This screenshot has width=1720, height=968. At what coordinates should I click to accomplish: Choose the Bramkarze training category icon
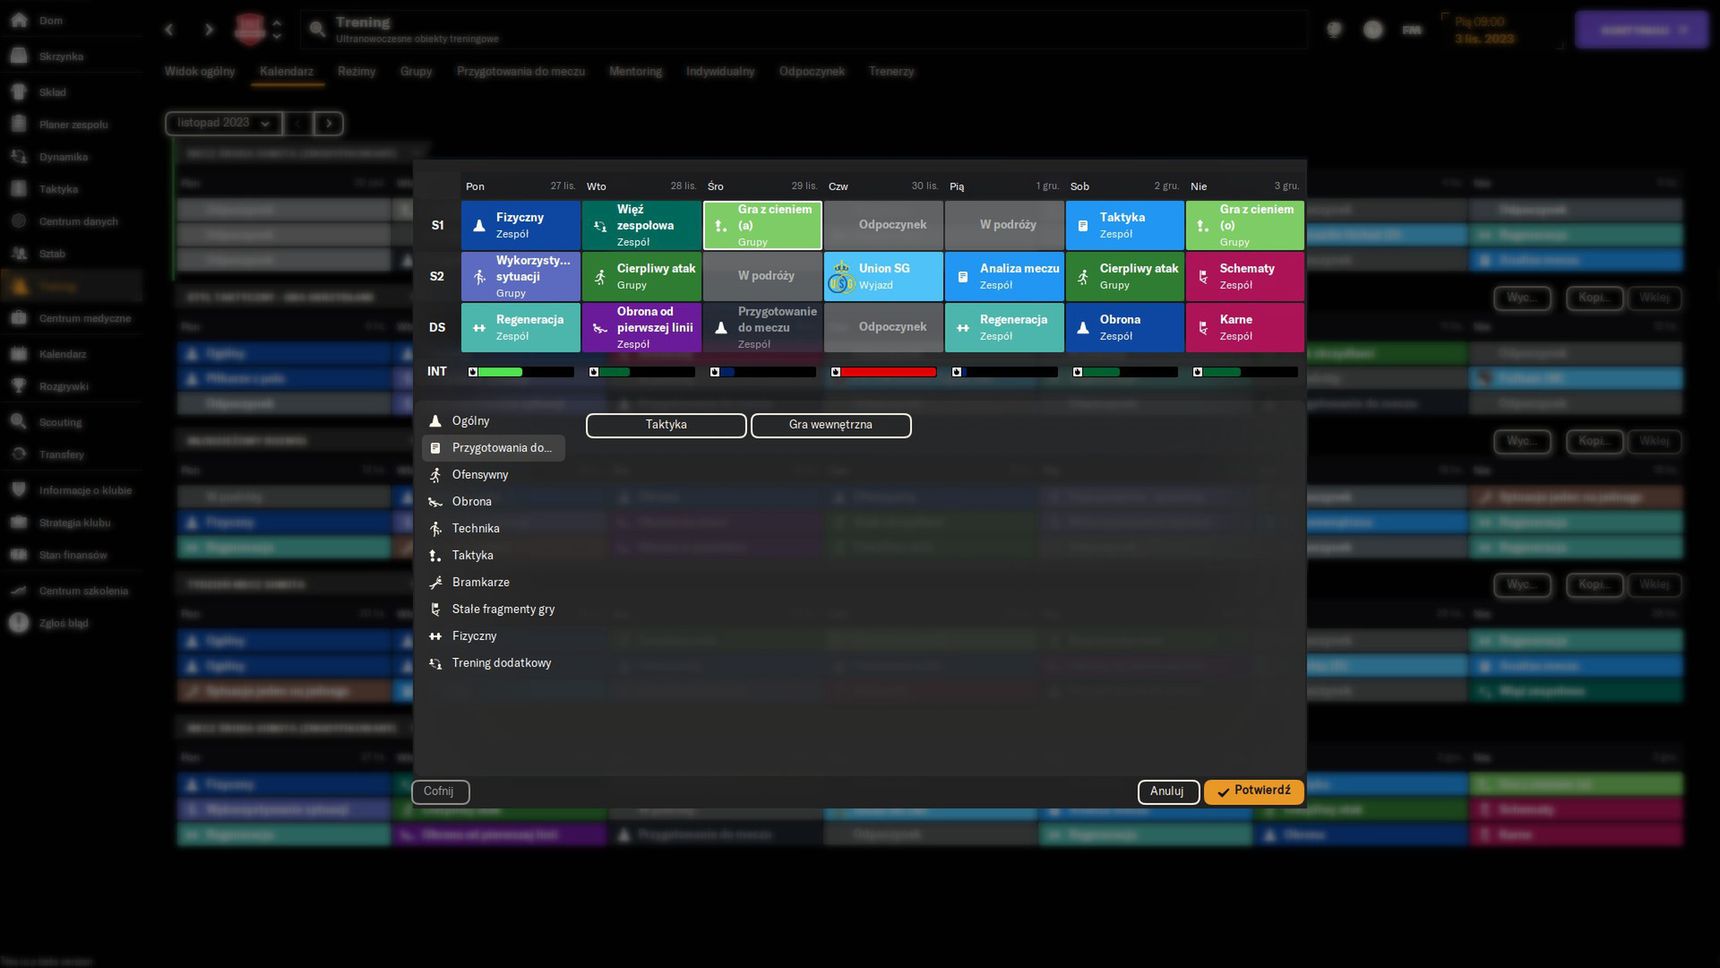click(x=435, y=582)
